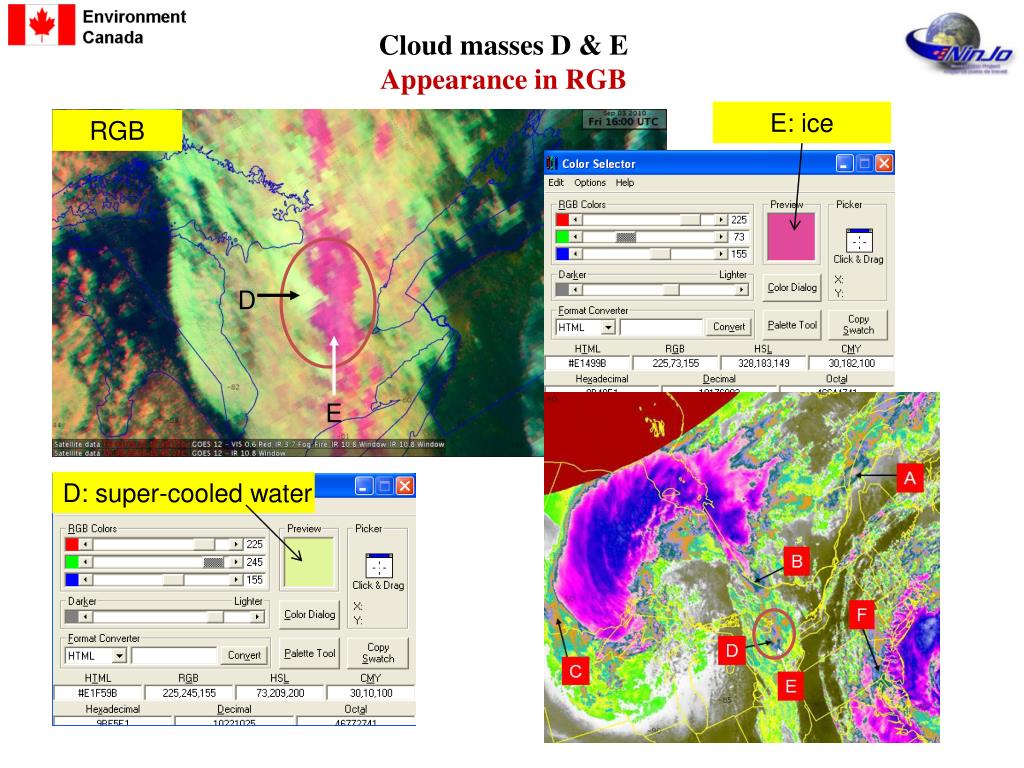
Task: Click the Darker/Lighter slider track in the E: ice window
Action: tap(658, 289)
